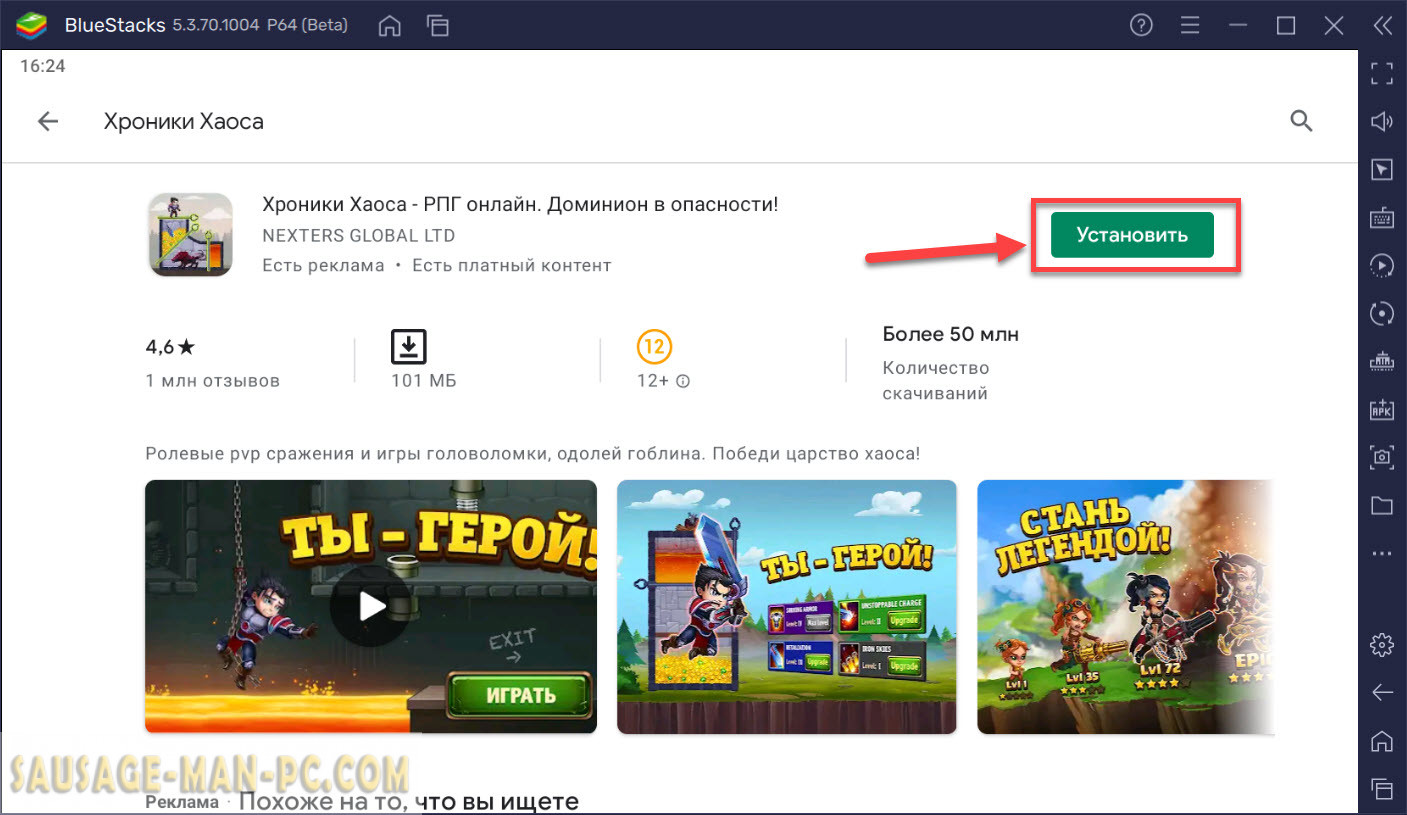Take a screenshot with the camera icon

[1382, 458]
